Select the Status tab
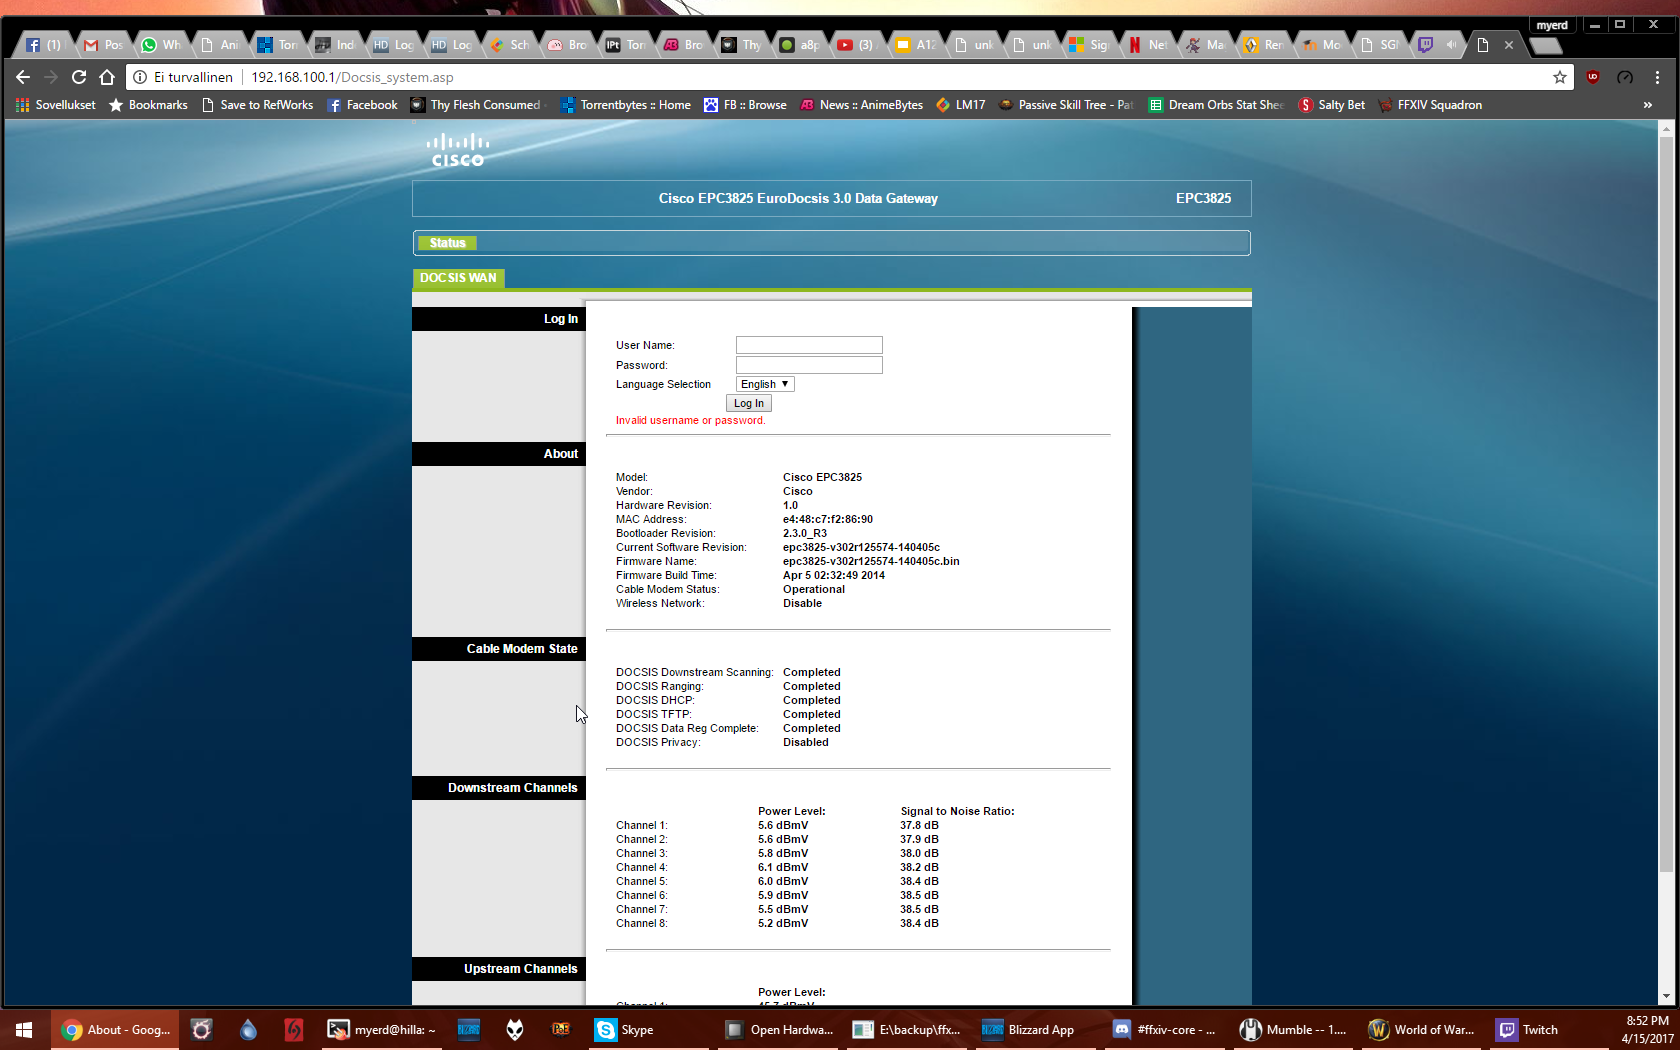 447,243
